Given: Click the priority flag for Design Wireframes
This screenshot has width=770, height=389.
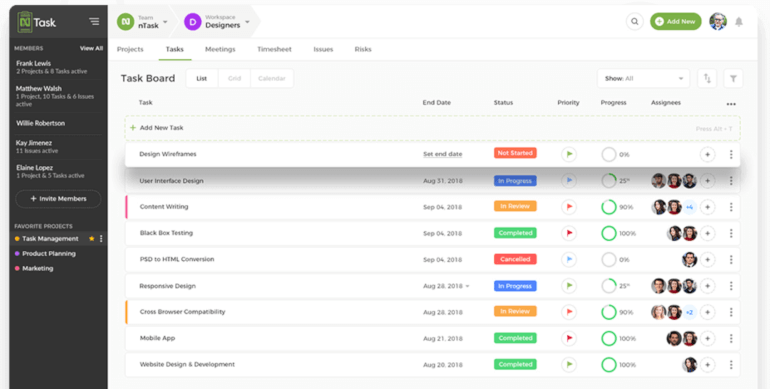Looking at the screenshot, I should [569, 154].
